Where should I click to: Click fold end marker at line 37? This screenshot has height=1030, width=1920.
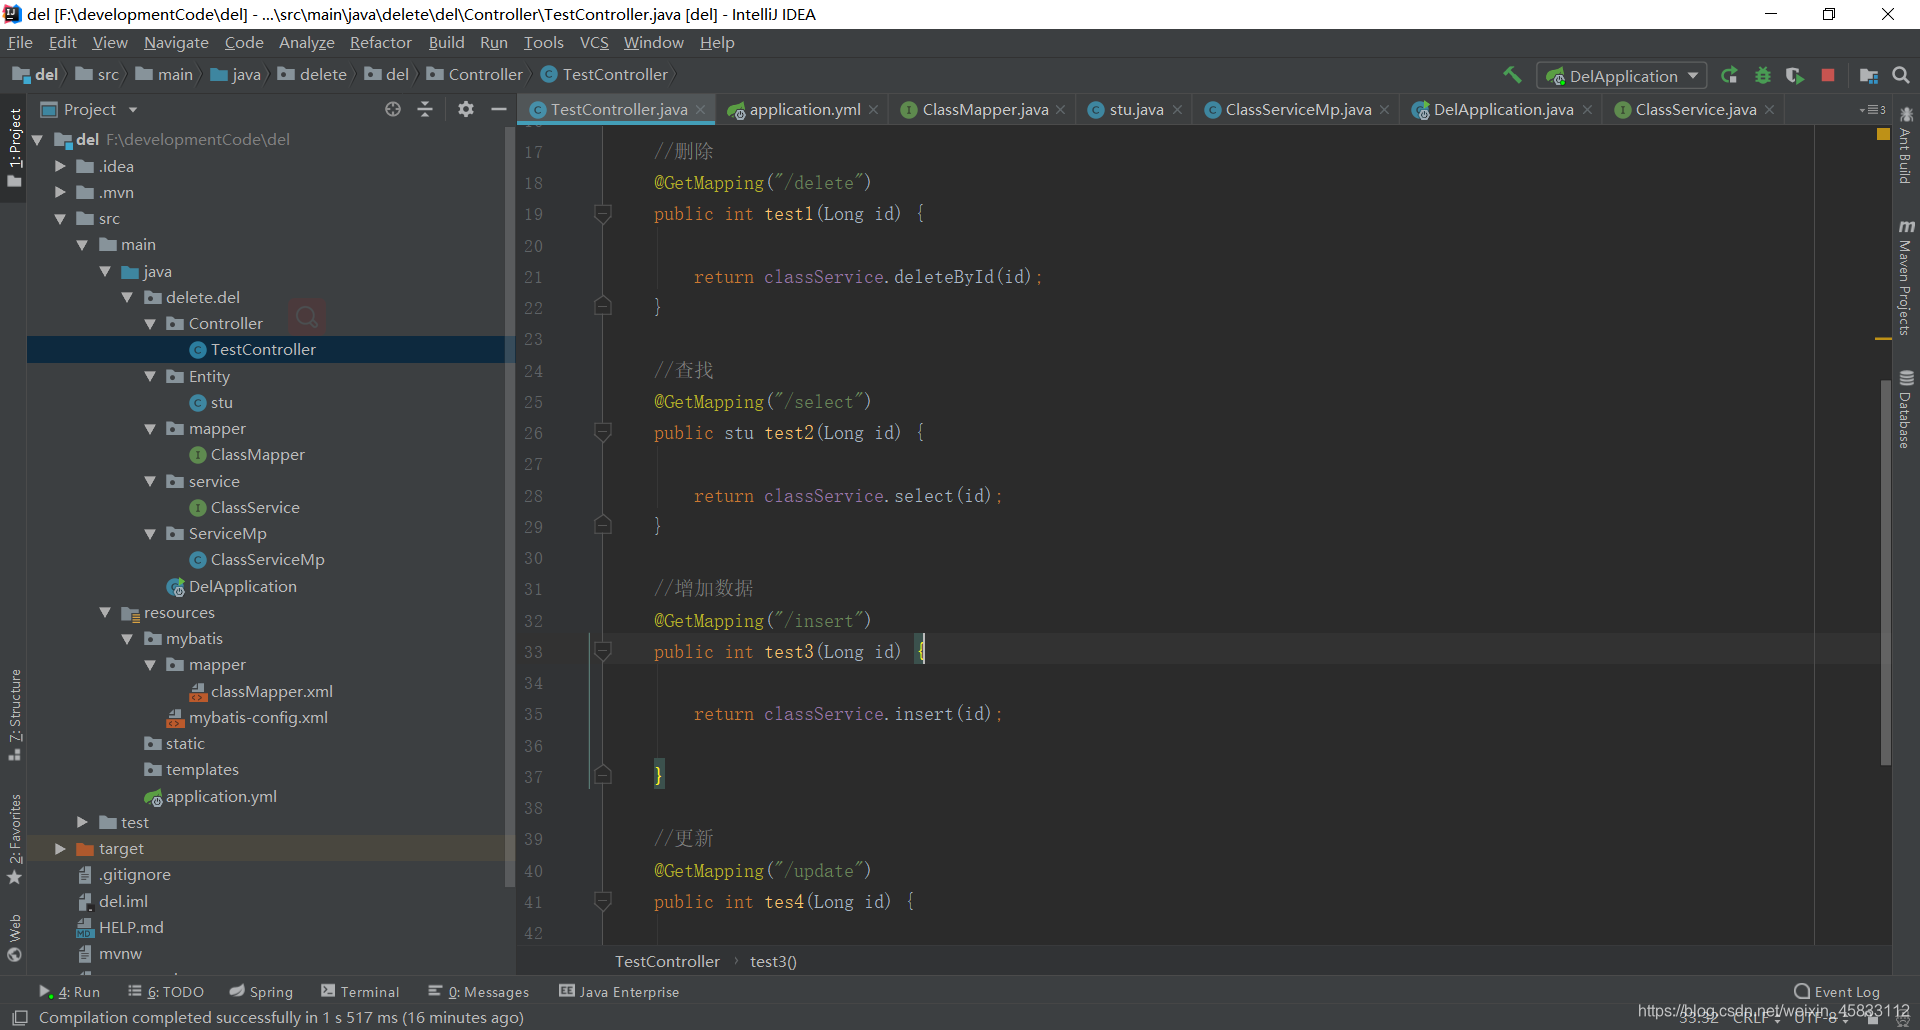point(603,776)
